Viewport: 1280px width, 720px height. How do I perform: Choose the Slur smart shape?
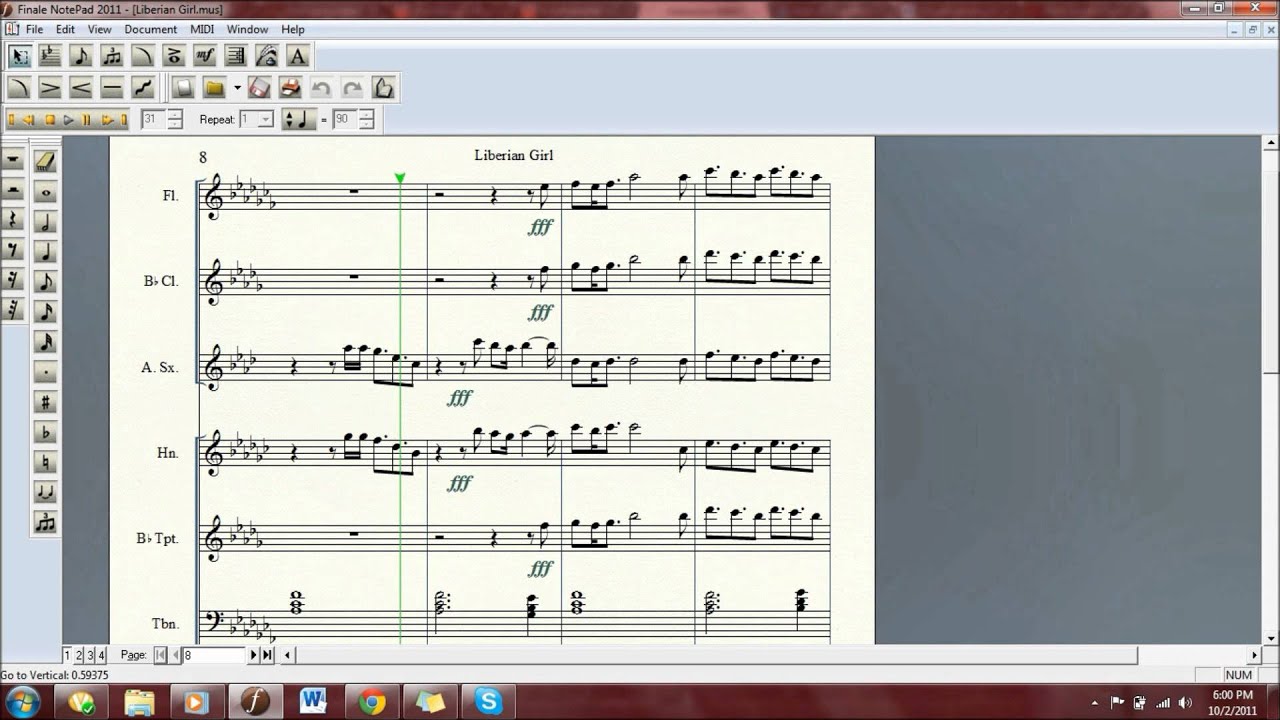click(19, 88)
